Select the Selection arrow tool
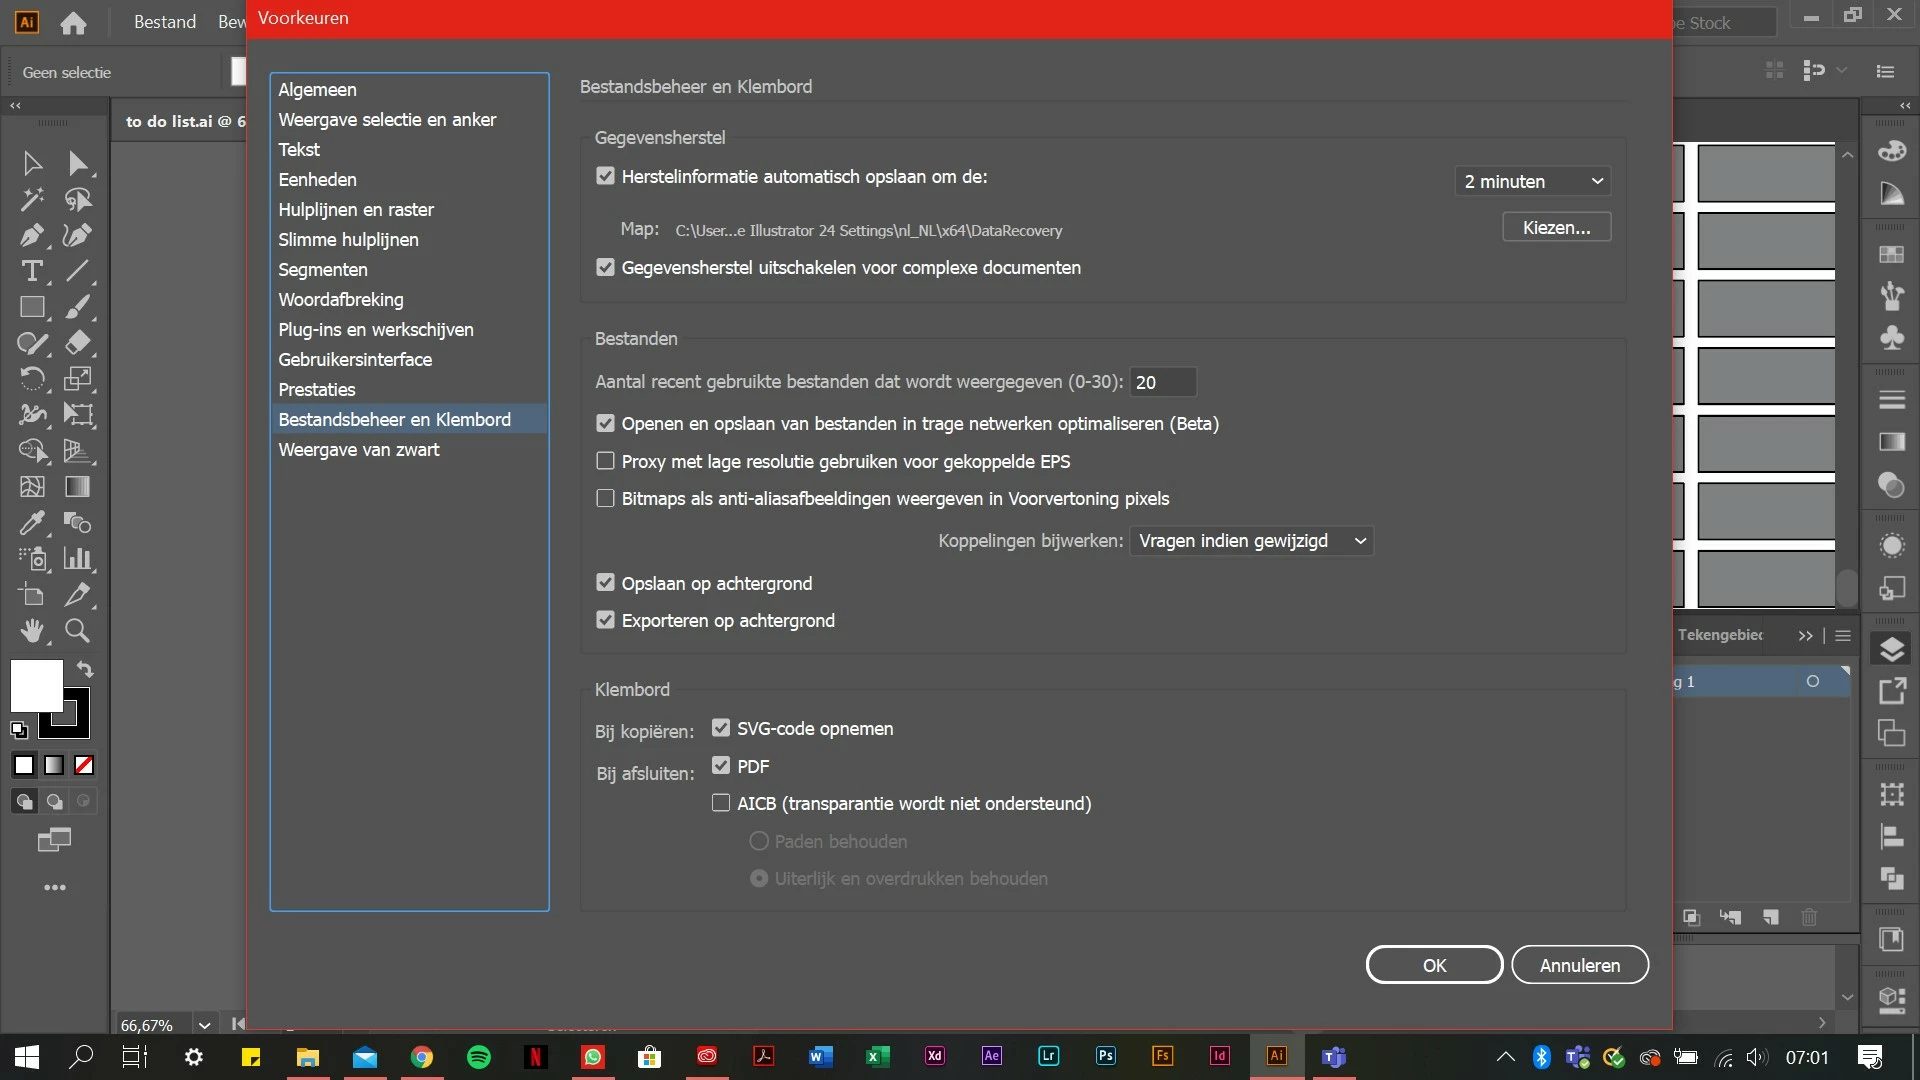The width and height of the screenshot is (1920, 1080). 32,163
